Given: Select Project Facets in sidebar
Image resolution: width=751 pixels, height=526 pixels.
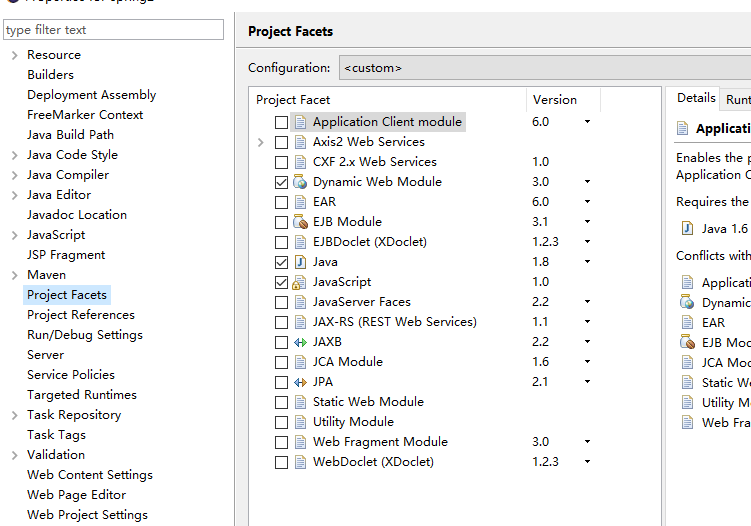Looking at the screenshot, I should click(67, 295).
